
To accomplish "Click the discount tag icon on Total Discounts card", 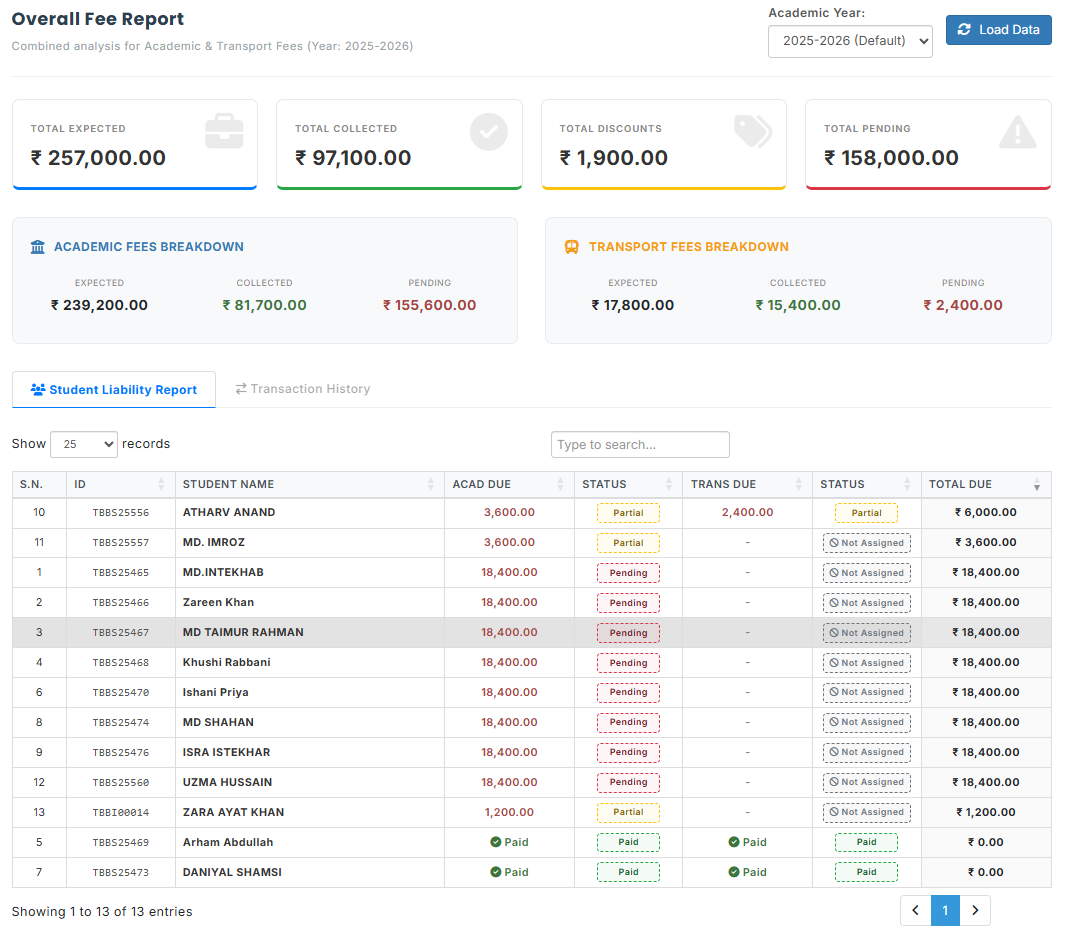I will 753,131.
